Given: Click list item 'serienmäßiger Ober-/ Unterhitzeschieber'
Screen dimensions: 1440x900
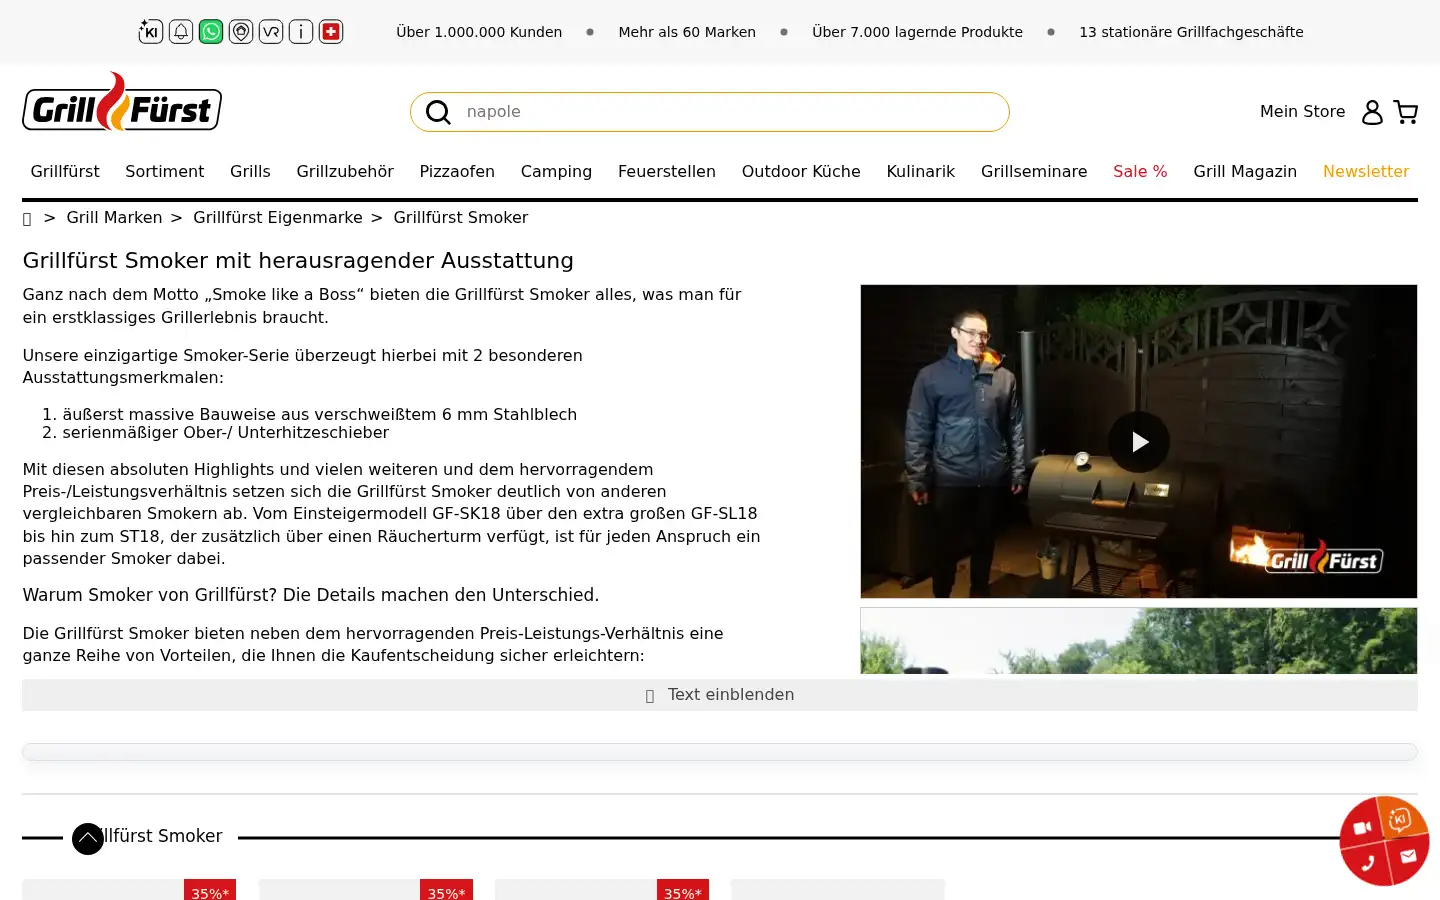Looking at the screenshot, I should pos(226,433).
